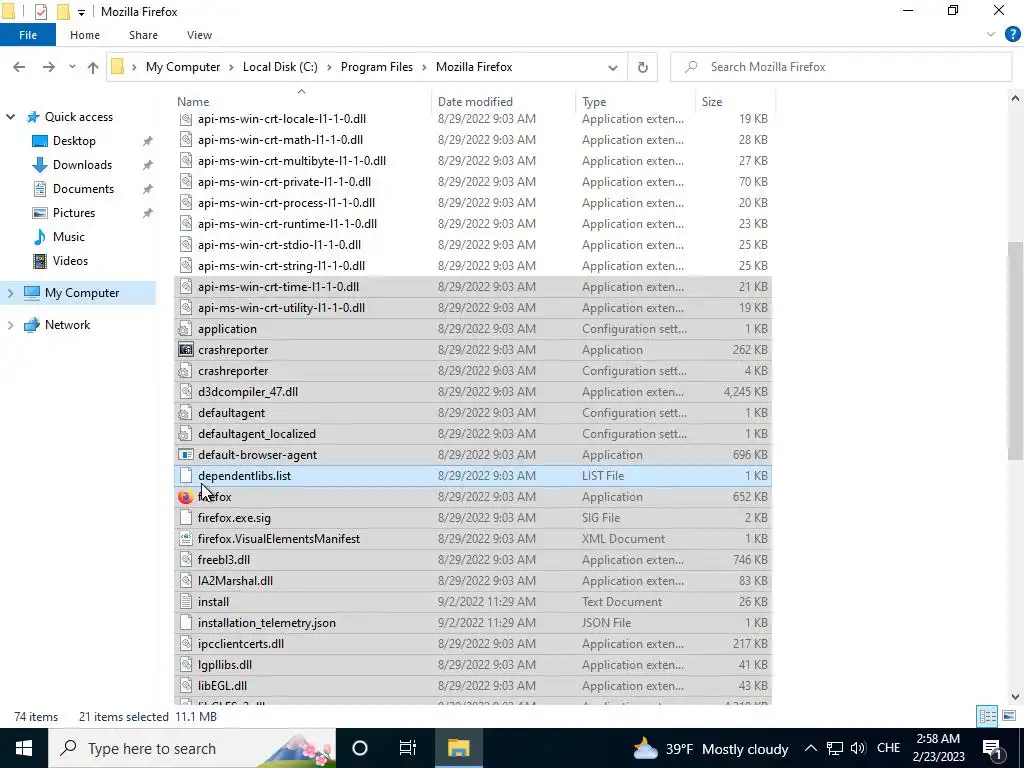Open the address bar history dropdown
This screenshot has height=768, width=1024.
click(613, 67)
